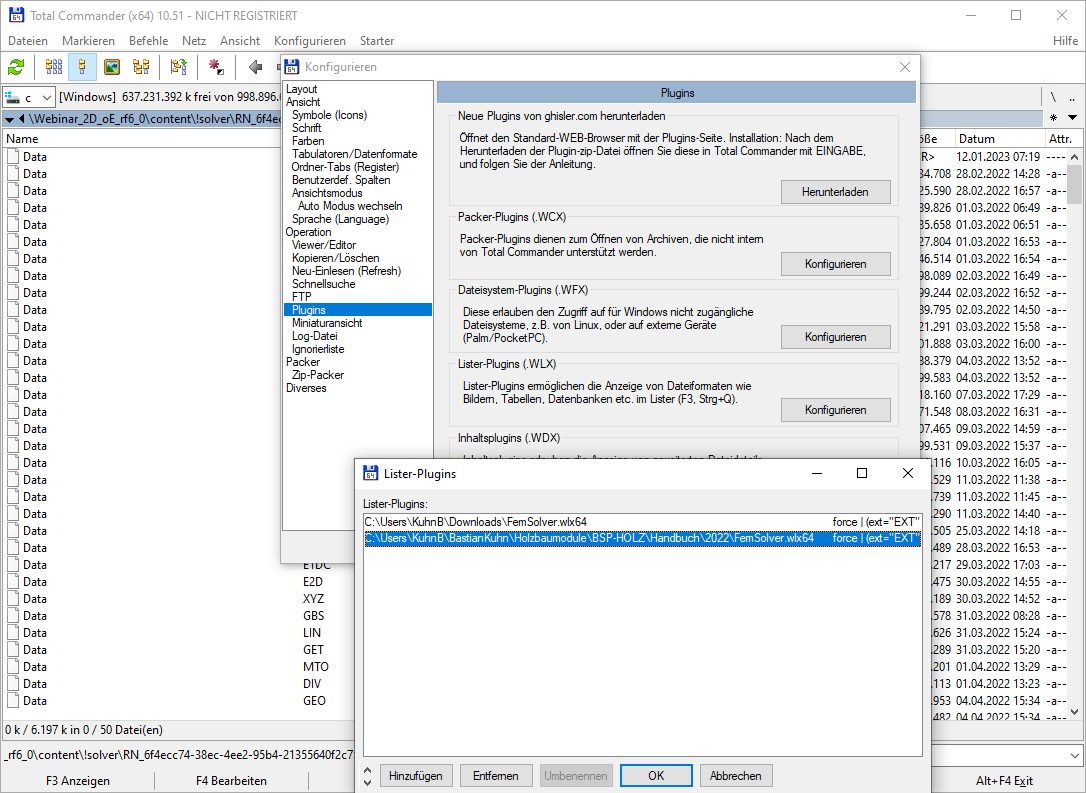Click the asterisk wildcard filter icon
1086x793 pixels.
1053,117
